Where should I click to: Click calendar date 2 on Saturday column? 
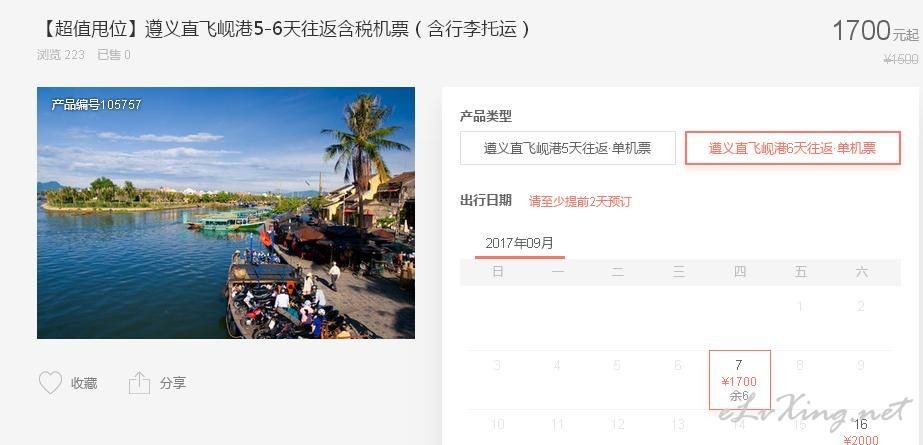pyautogui.click(x=861, y=306)
